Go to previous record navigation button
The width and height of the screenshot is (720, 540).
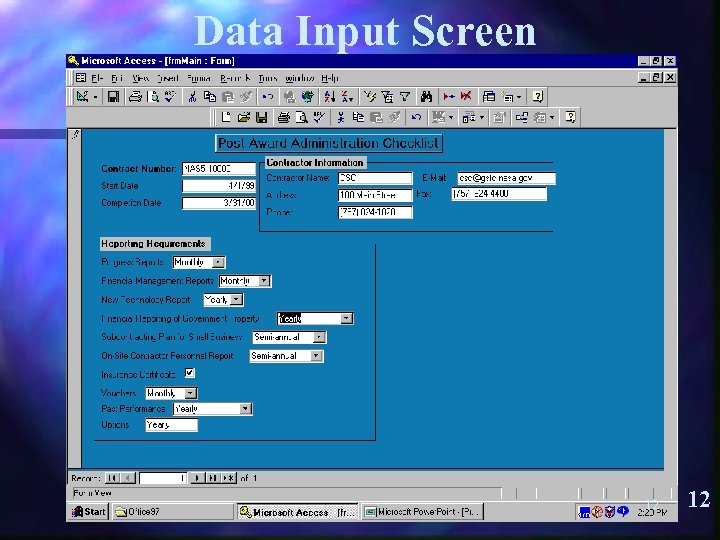point(128,478)
